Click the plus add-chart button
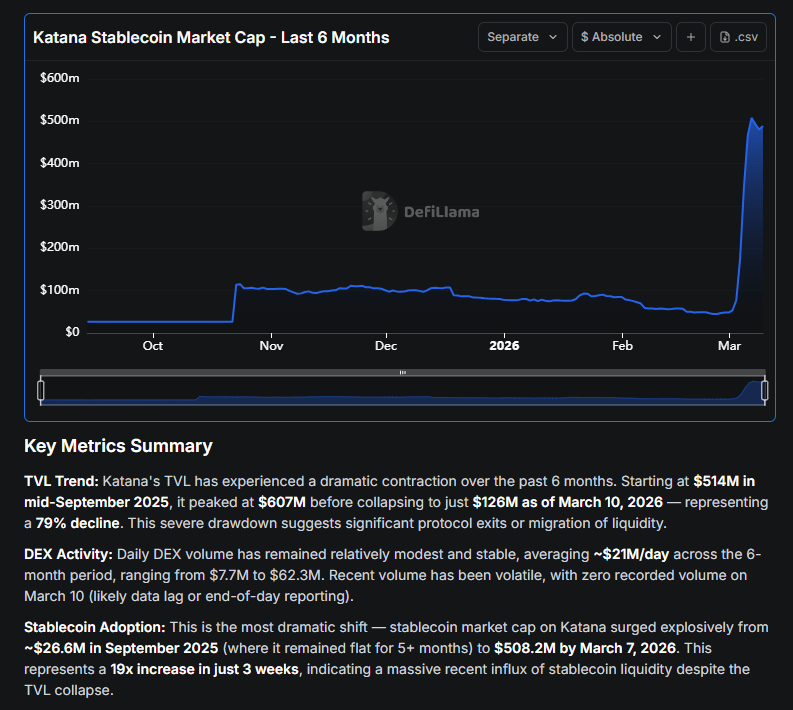This screenshot has width=793, height=710. [x=691, y=37]
